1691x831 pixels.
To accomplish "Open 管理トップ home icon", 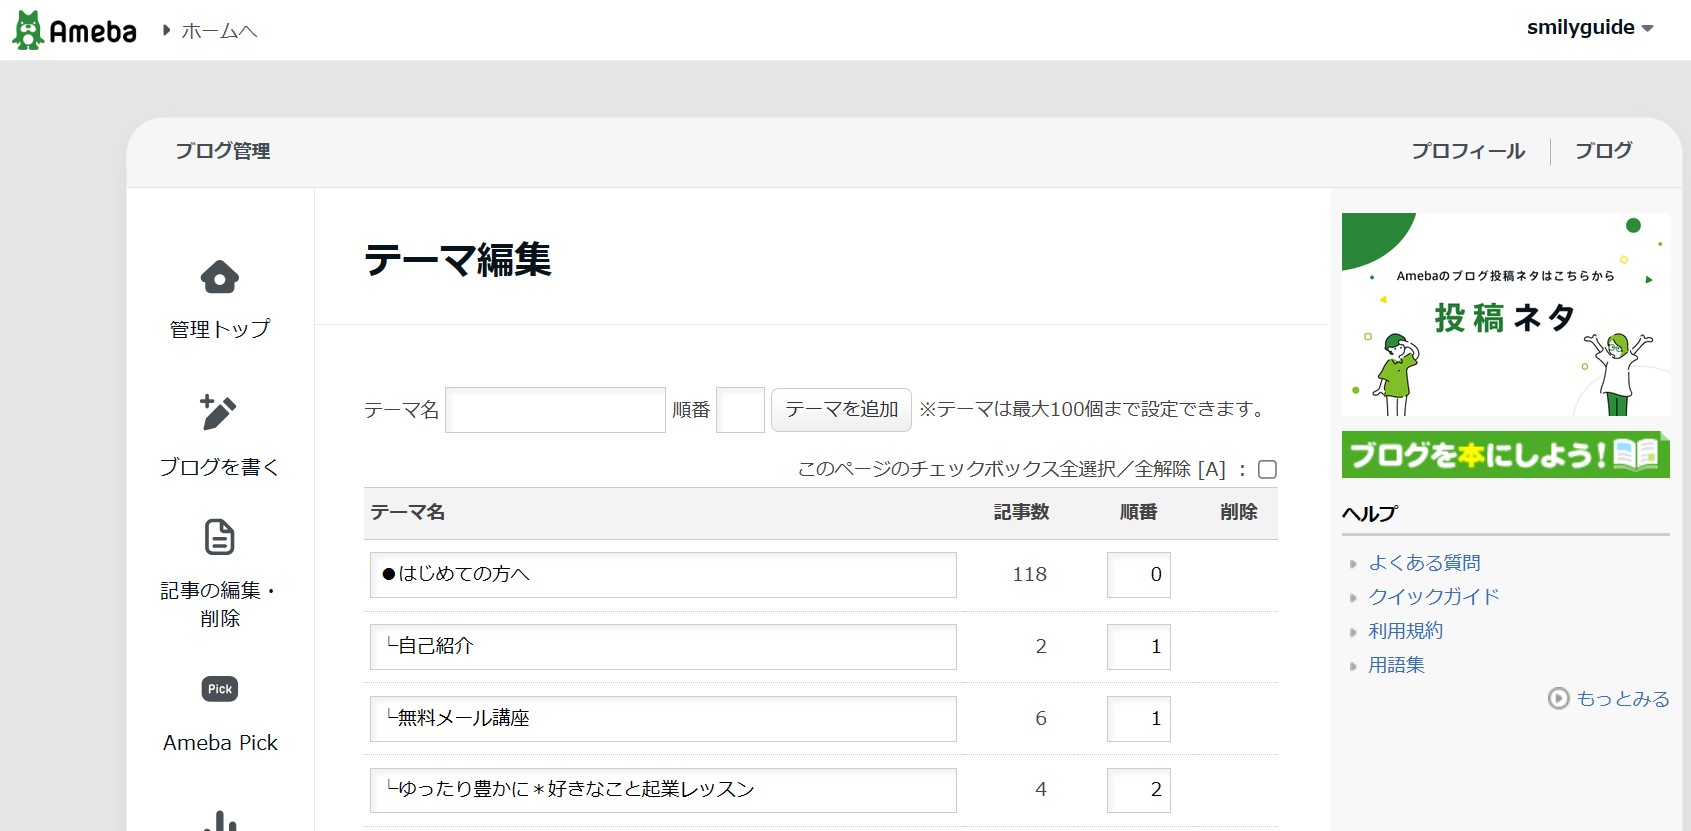I will pos(220,277).
